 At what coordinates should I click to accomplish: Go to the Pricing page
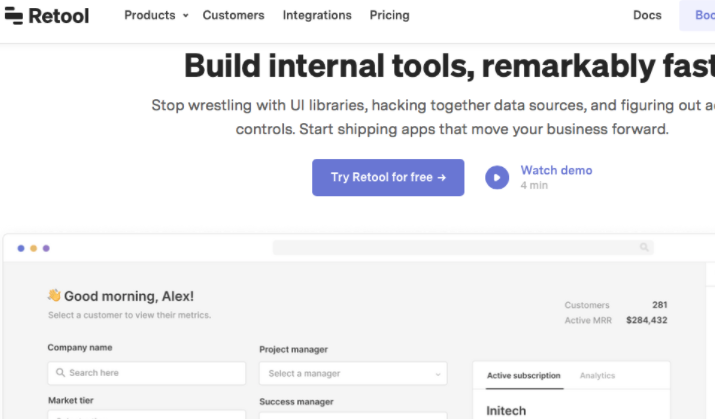click(389, 16)
